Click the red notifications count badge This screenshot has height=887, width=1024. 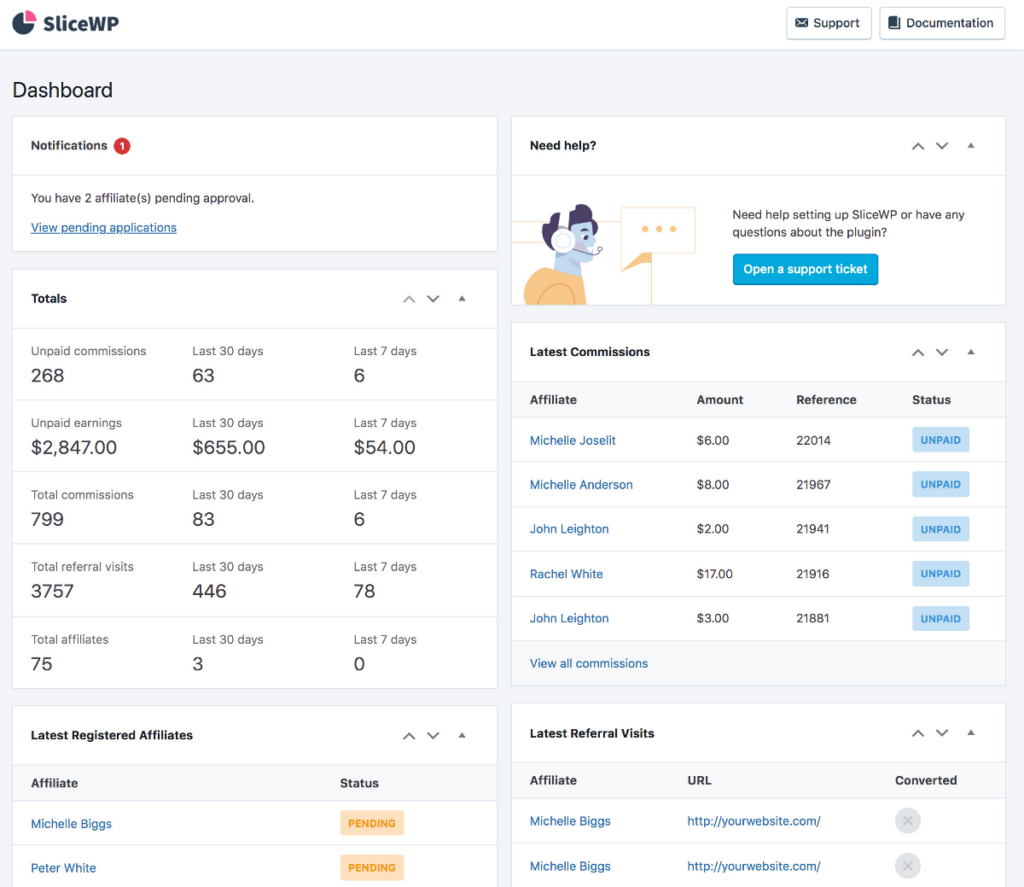(x=121, y=145)
